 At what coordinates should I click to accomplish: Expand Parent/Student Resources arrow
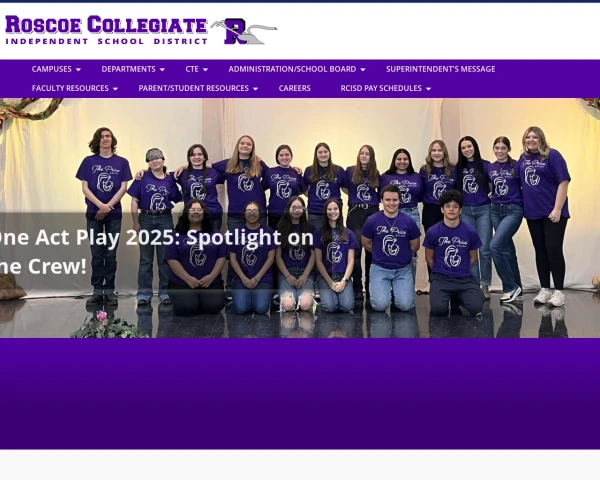click(256, 89)
